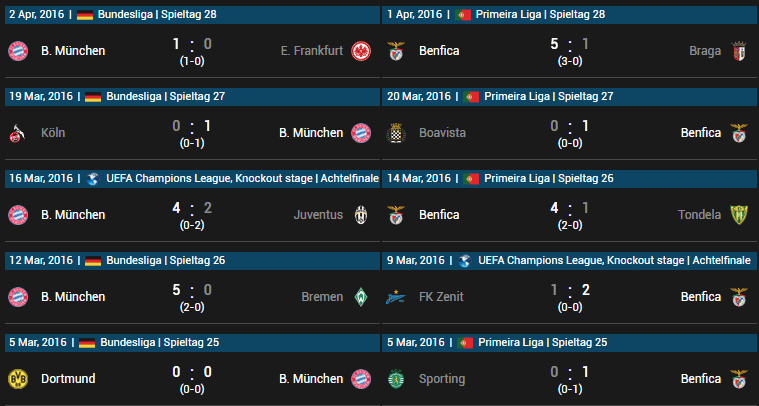Screen dimensions: 759x406
Task: Open the Primeira Liga Spieltag 27 header
Action: click(570, 96)
